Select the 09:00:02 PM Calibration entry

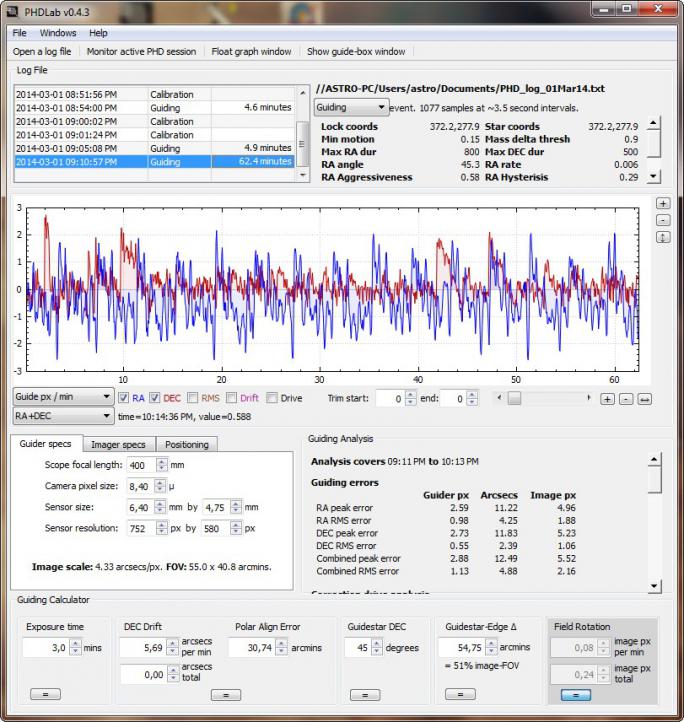click(x=154, y=122)
